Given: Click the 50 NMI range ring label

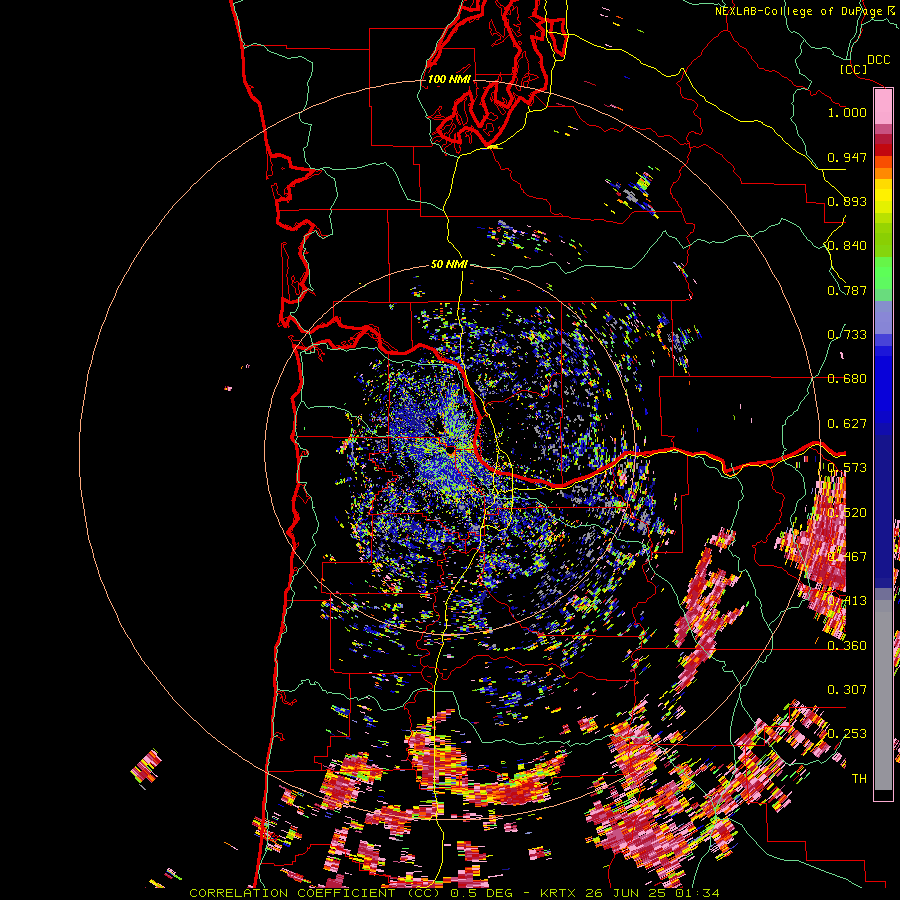Looking at the screenshot, I should [449, 264].
